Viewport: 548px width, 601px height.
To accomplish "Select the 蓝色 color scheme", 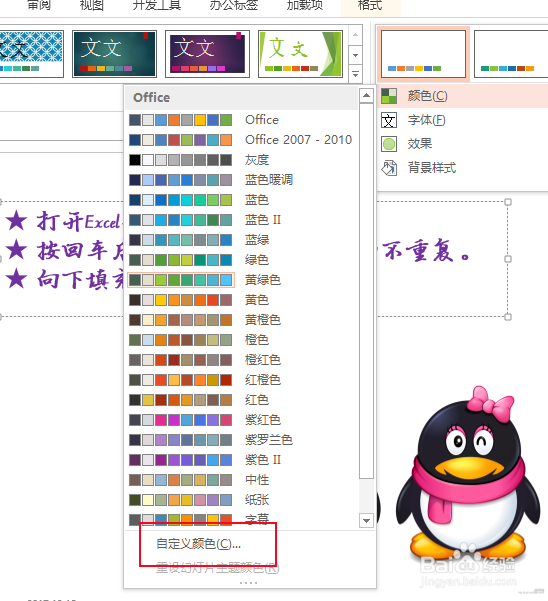I will coord(241,200).
